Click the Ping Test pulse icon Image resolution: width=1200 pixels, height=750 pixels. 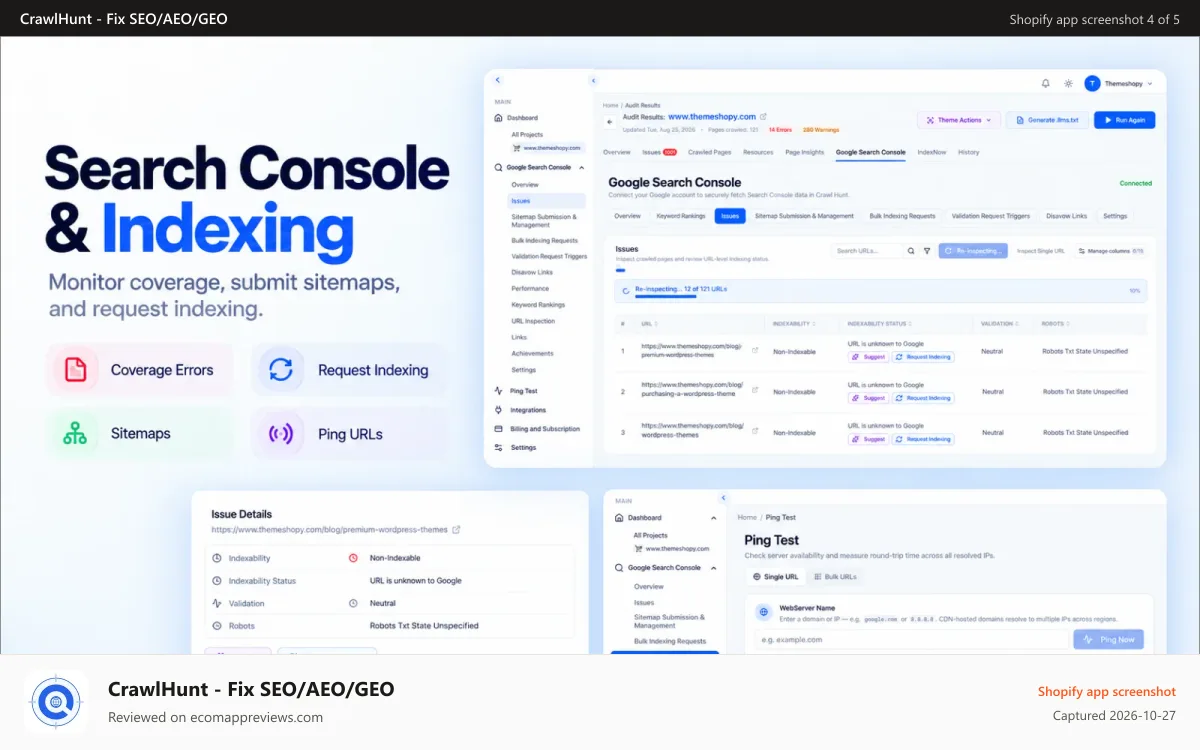click(x=499, y=391)
